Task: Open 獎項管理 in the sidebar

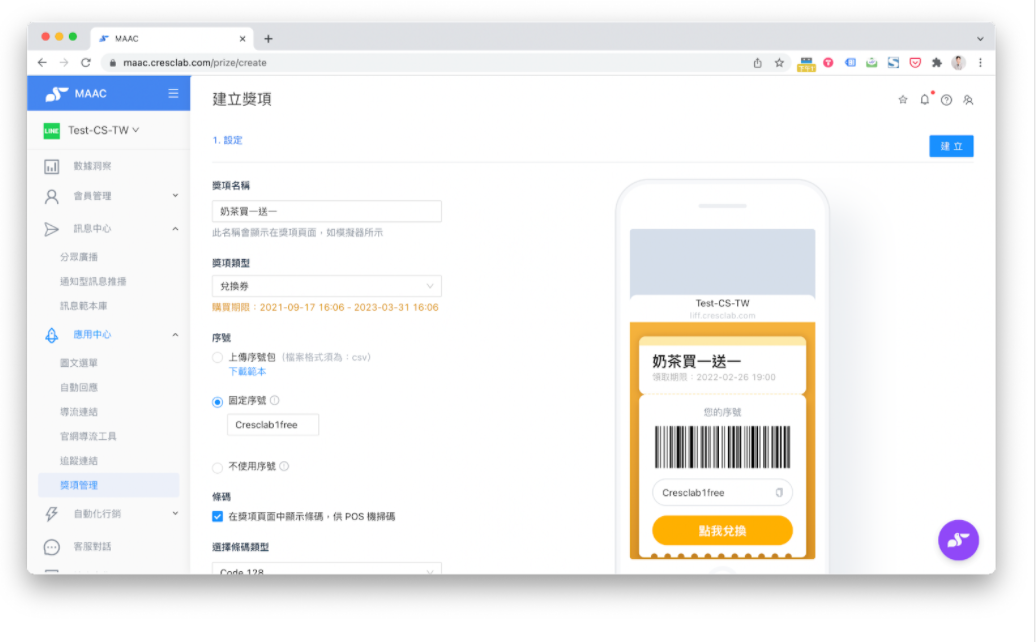Action: coord(108,485)
